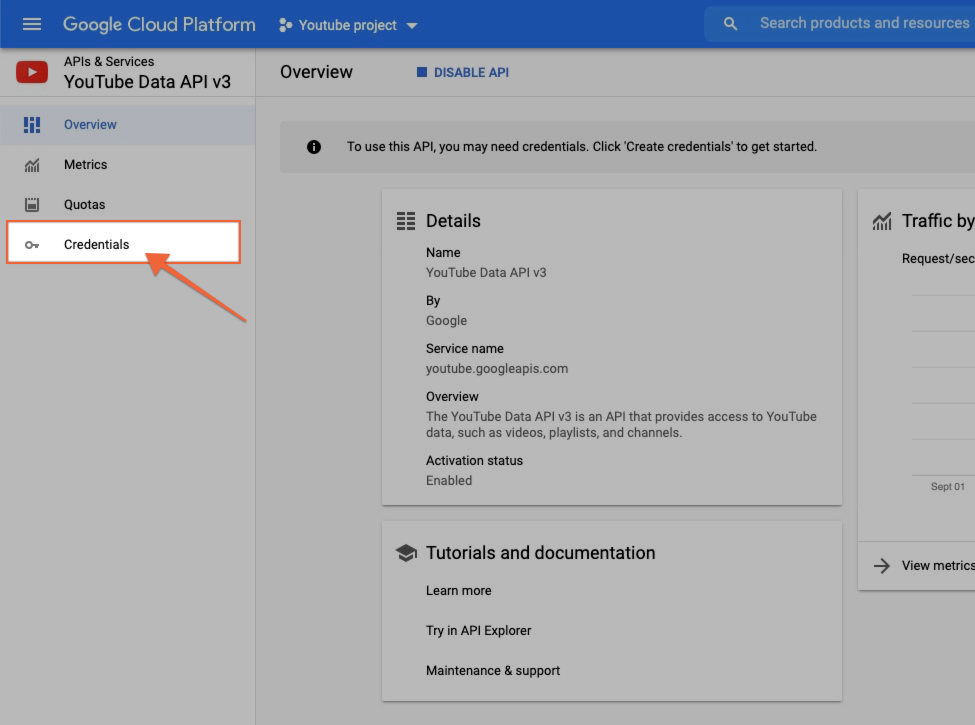Screen dimensions: 975x725
Task: Click the Details card heading
Action: (453, 221)
